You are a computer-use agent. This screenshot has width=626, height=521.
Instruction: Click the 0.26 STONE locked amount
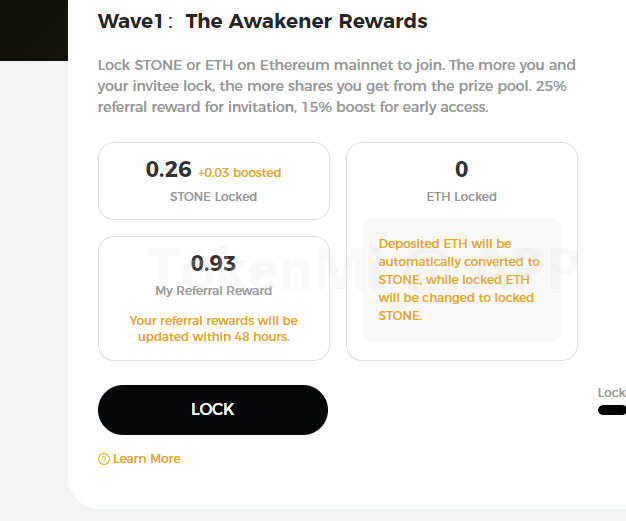(x=168, y=170)
